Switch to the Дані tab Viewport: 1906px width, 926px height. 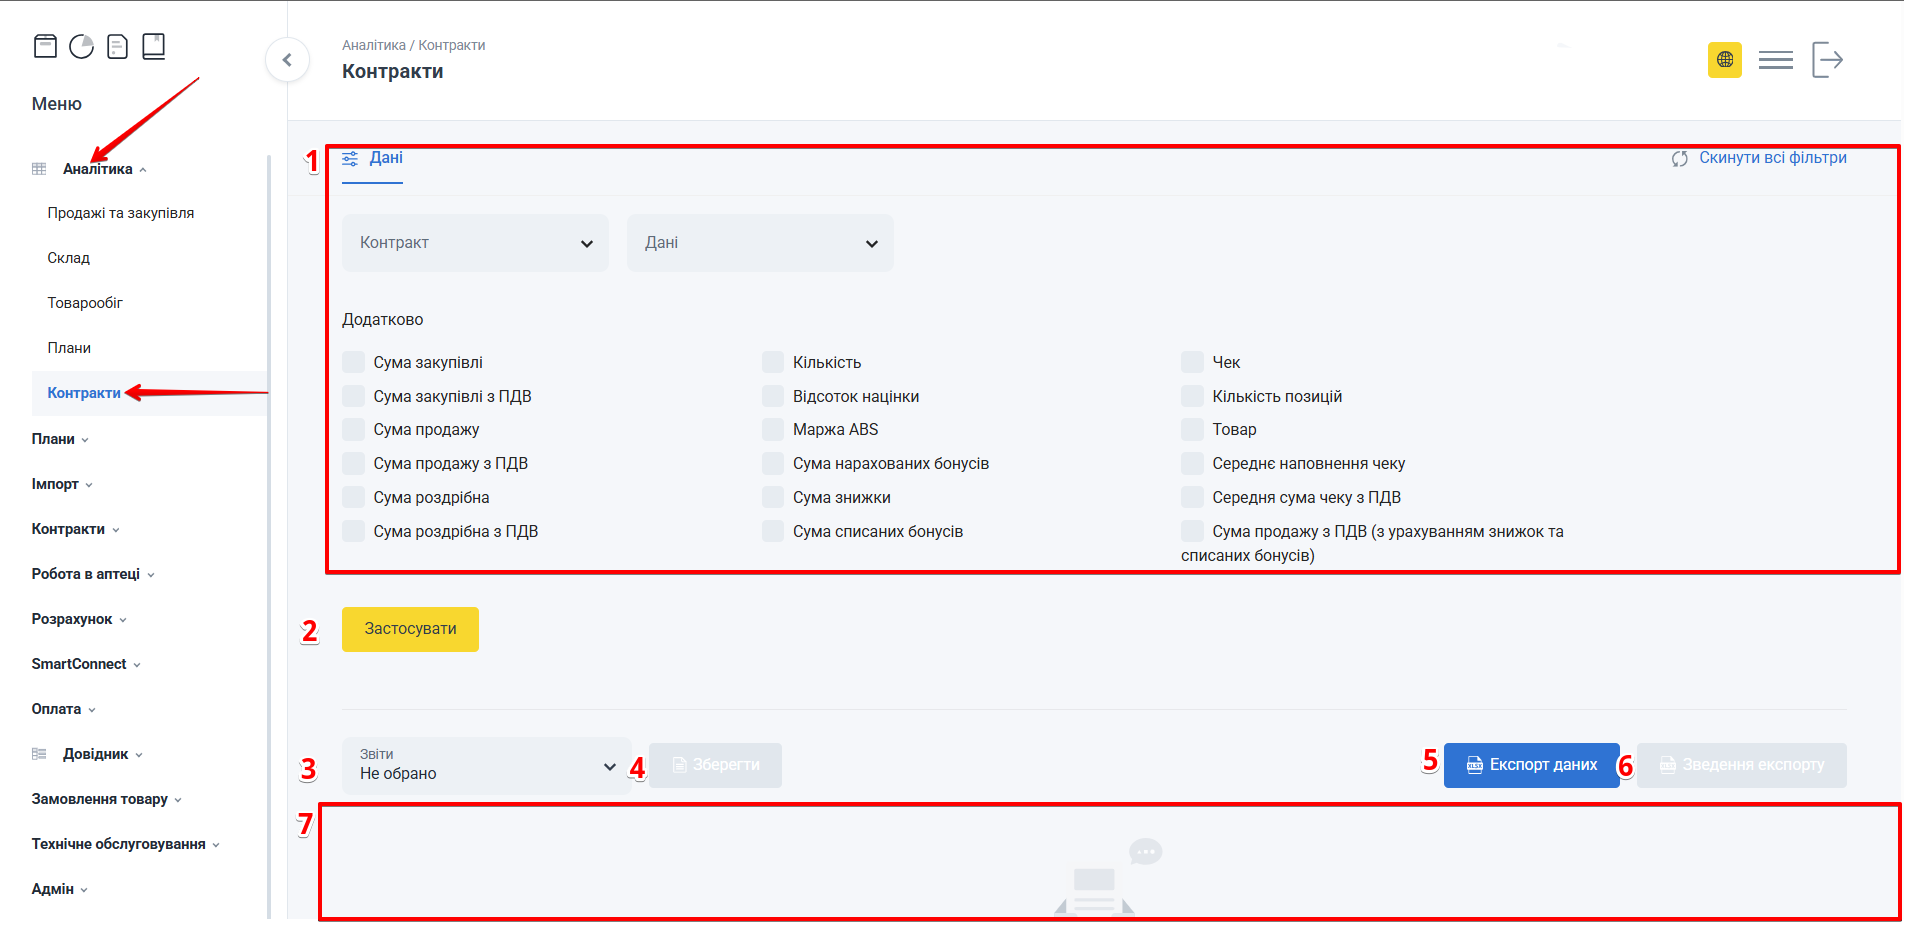(373, 158)
